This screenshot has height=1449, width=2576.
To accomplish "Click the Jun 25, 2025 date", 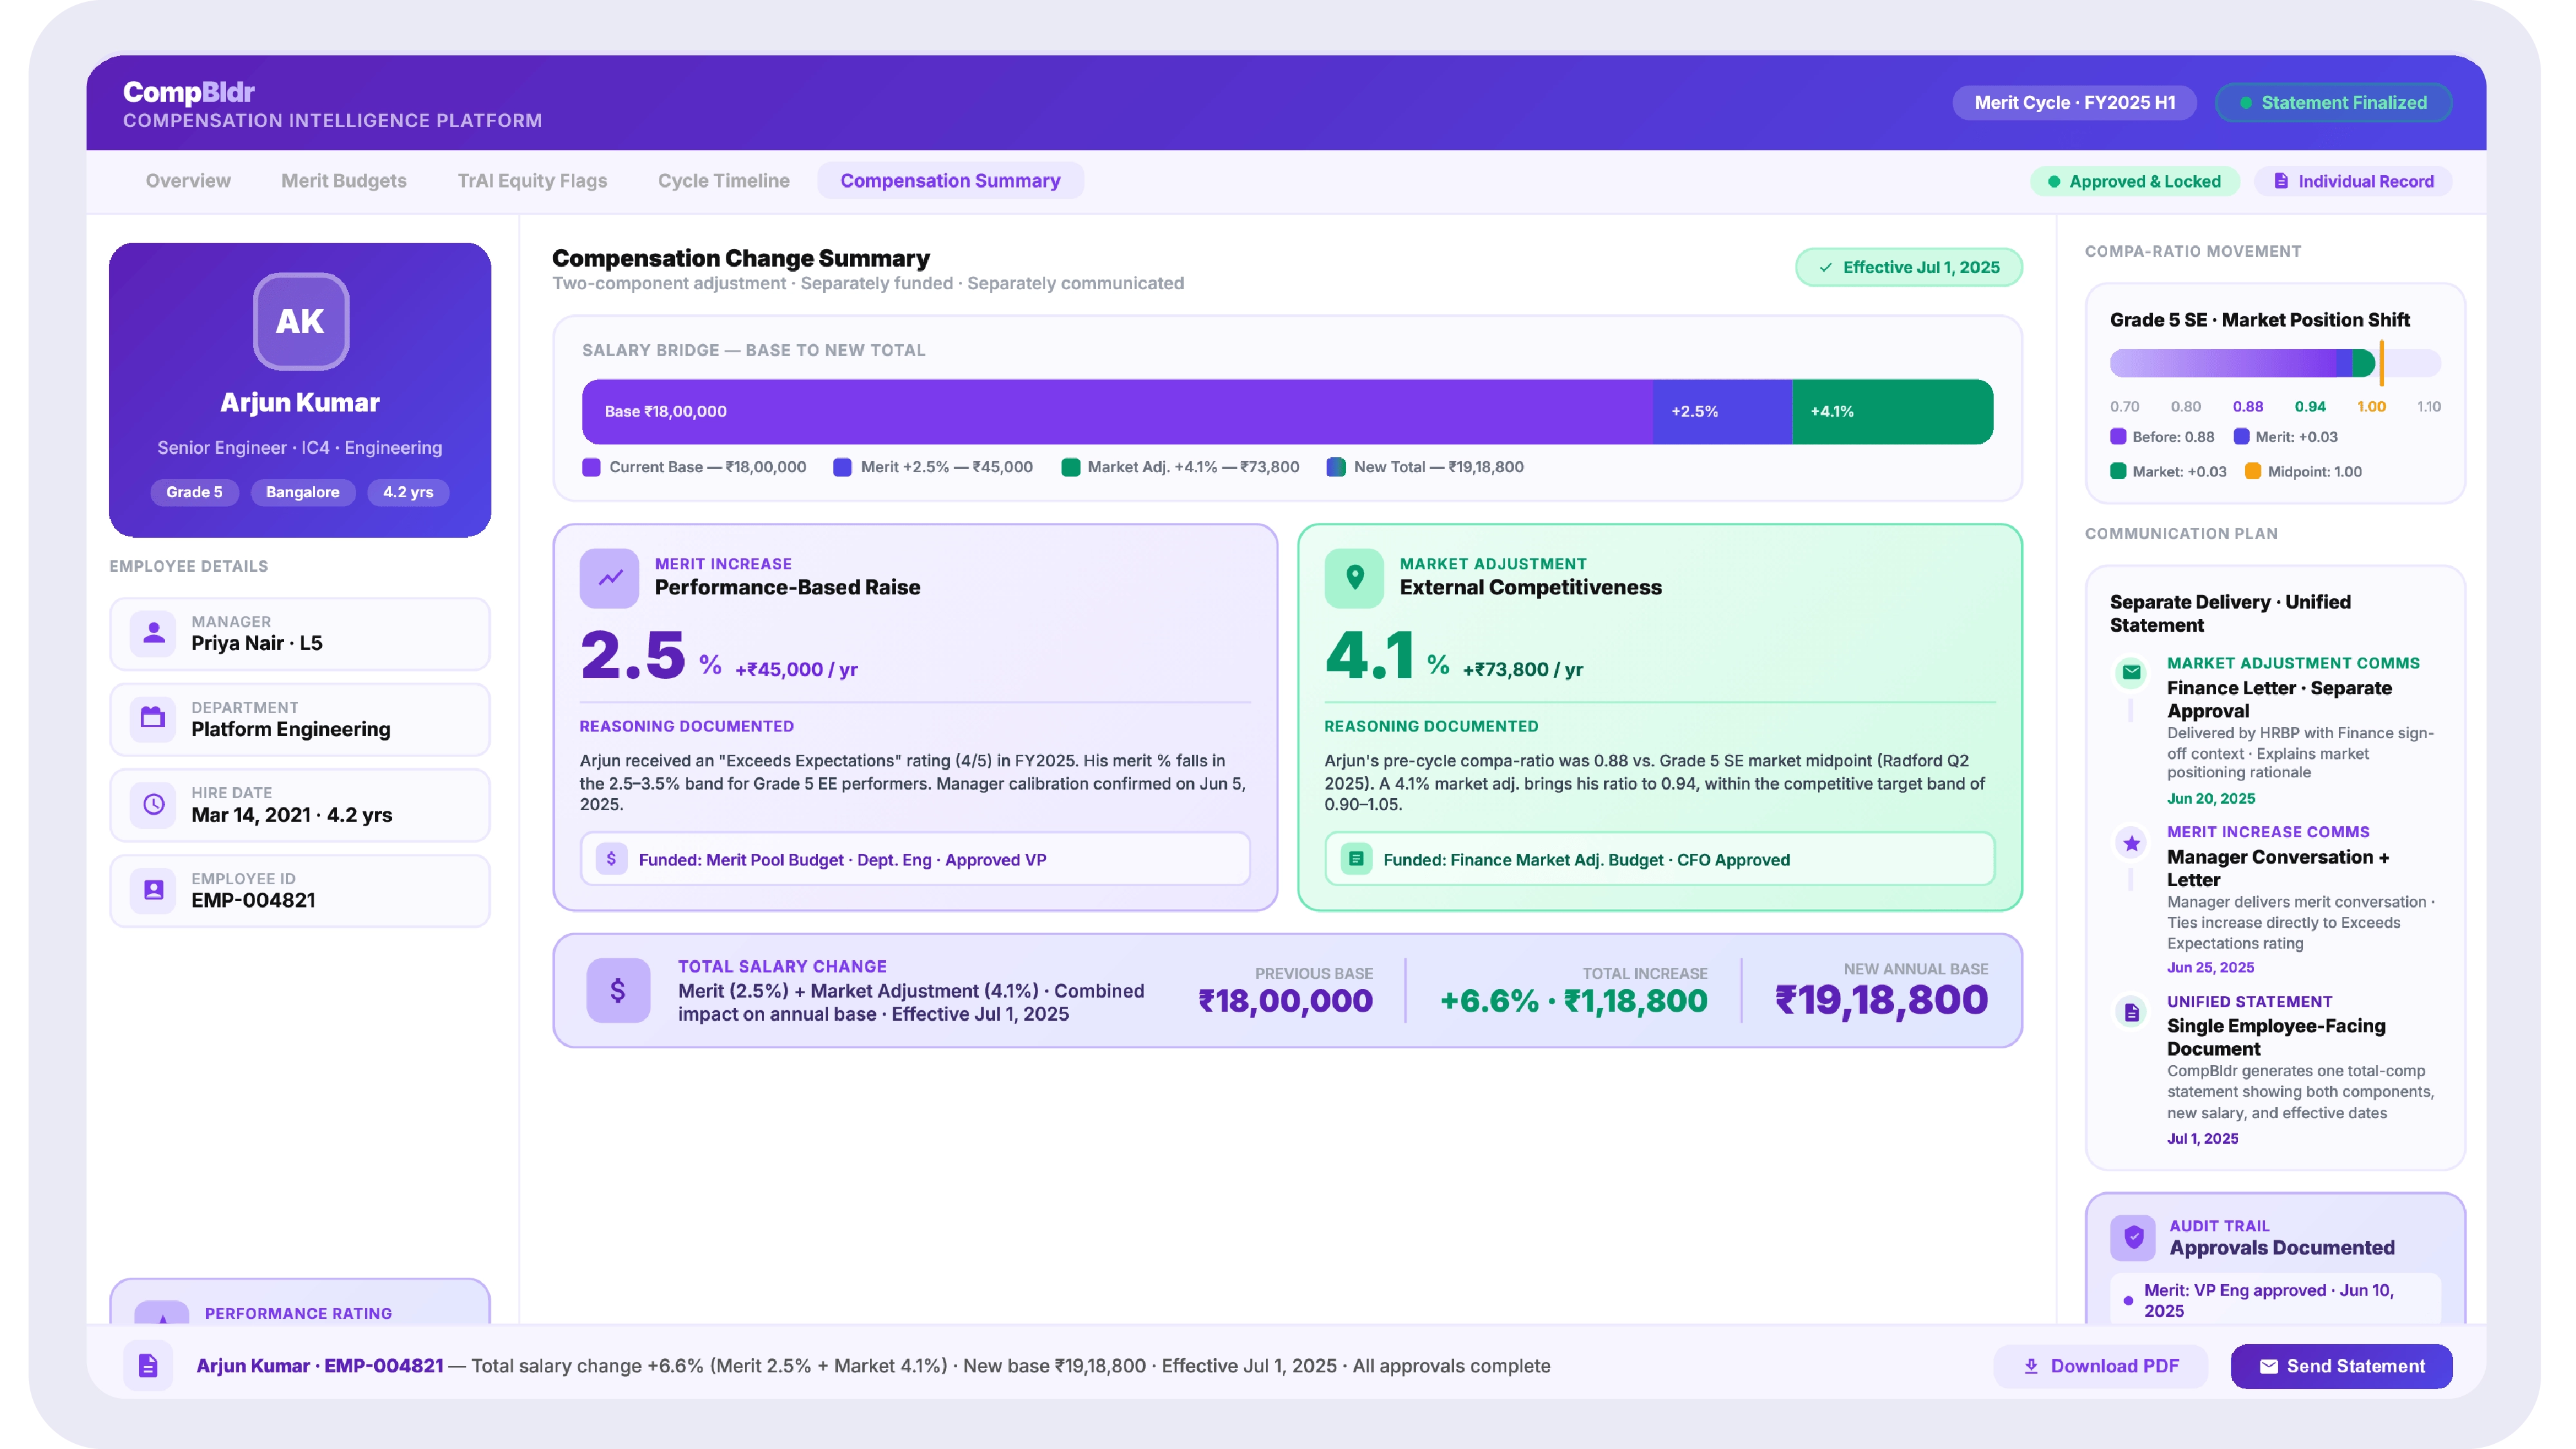I will point(2210,967).
